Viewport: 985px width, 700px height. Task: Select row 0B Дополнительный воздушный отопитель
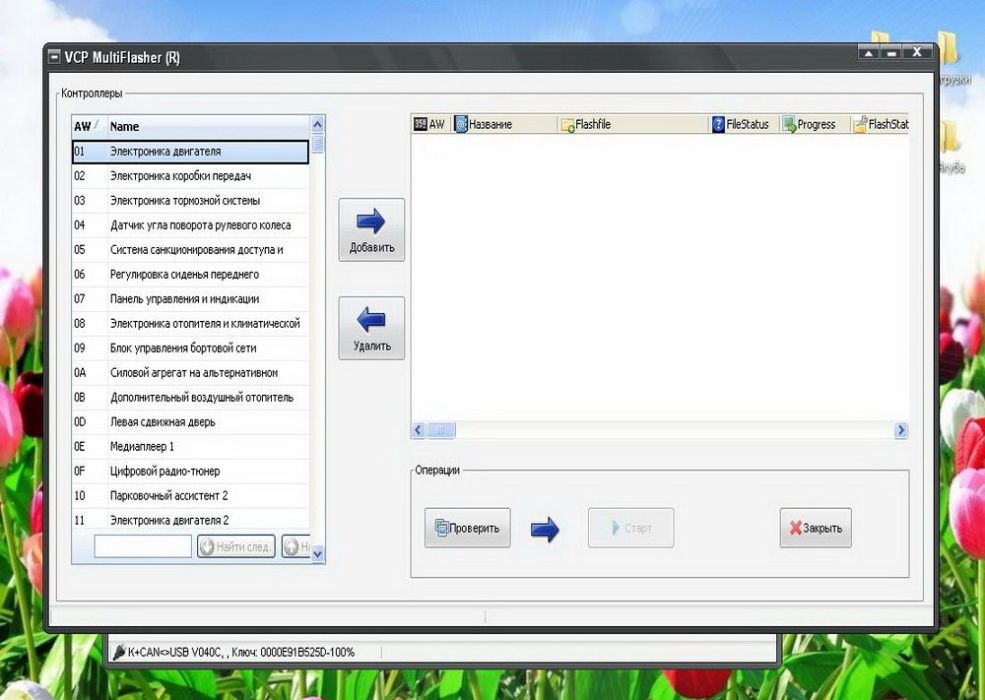pyautogui.click(x=190, y=397)
